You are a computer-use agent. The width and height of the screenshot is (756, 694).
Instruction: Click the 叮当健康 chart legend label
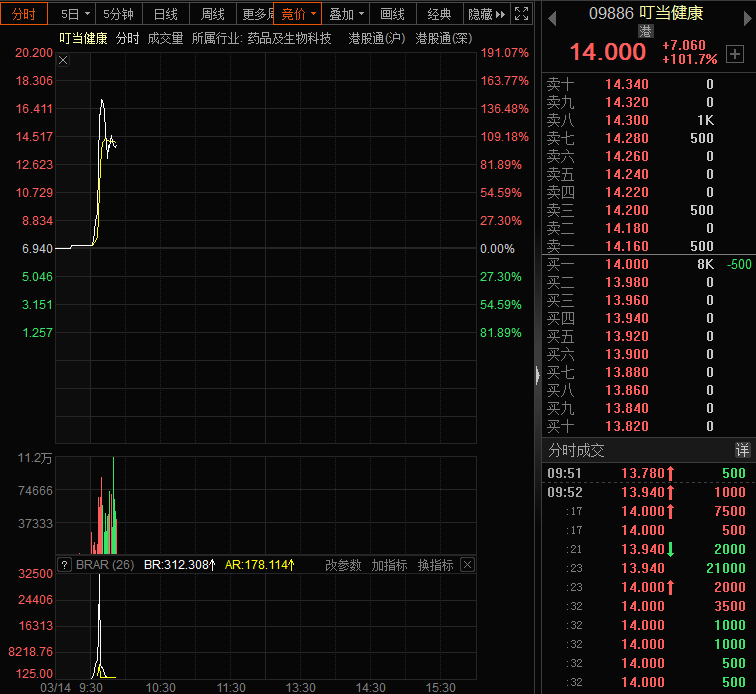point(83,39)
